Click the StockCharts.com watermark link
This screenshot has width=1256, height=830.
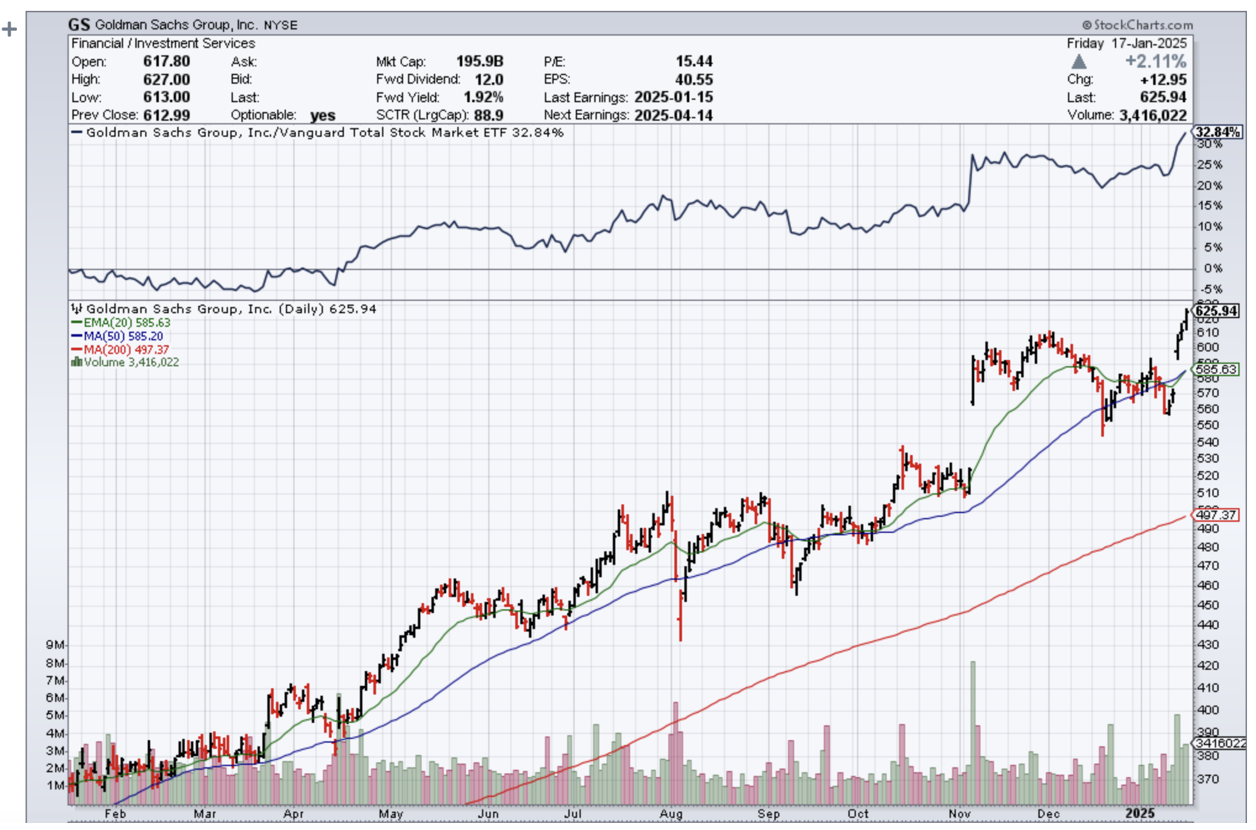point(1143,25)
